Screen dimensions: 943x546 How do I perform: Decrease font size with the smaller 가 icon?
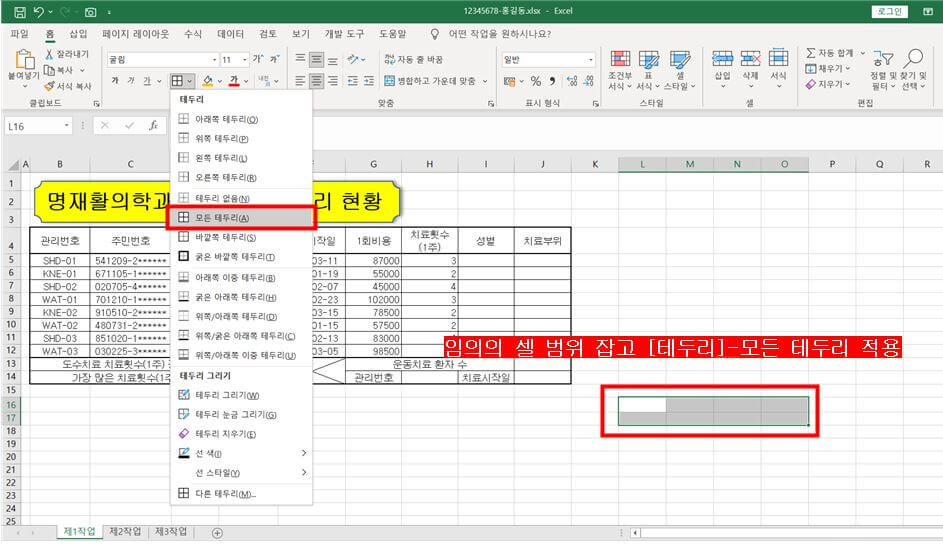[274, 59]
